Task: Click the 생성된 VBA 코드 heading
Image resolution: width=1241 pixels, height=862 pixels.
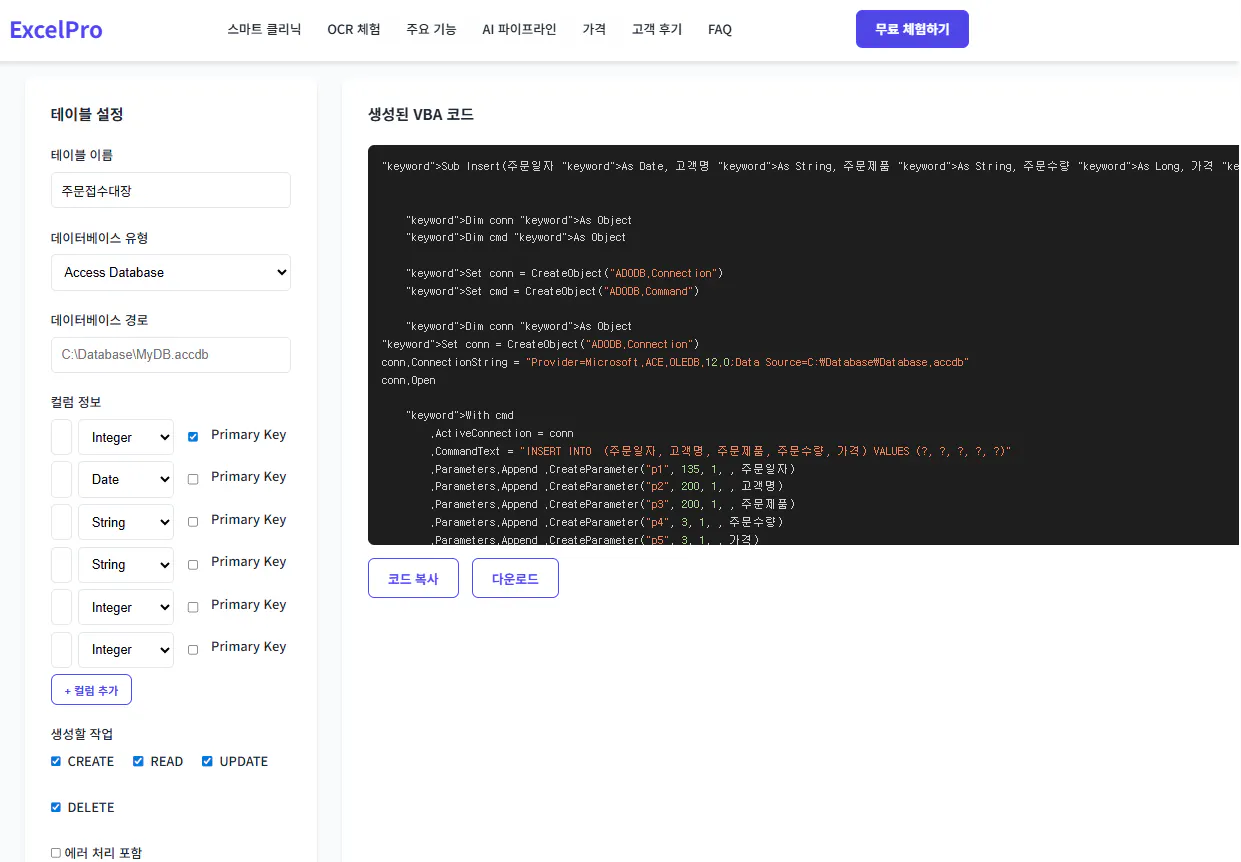Action: click(x=421, y=114)
